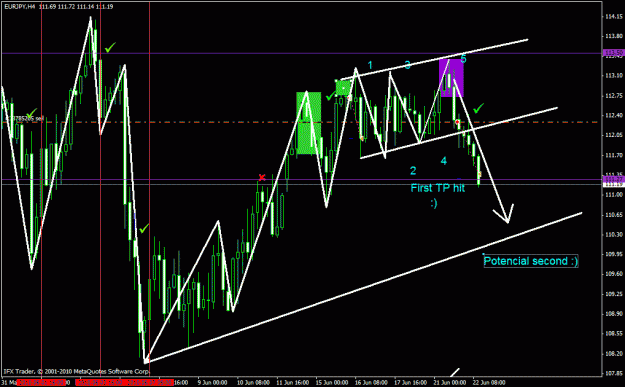Select the cyan wave label 4
This screenshot has width=625, height=387.
pos(444,161)
